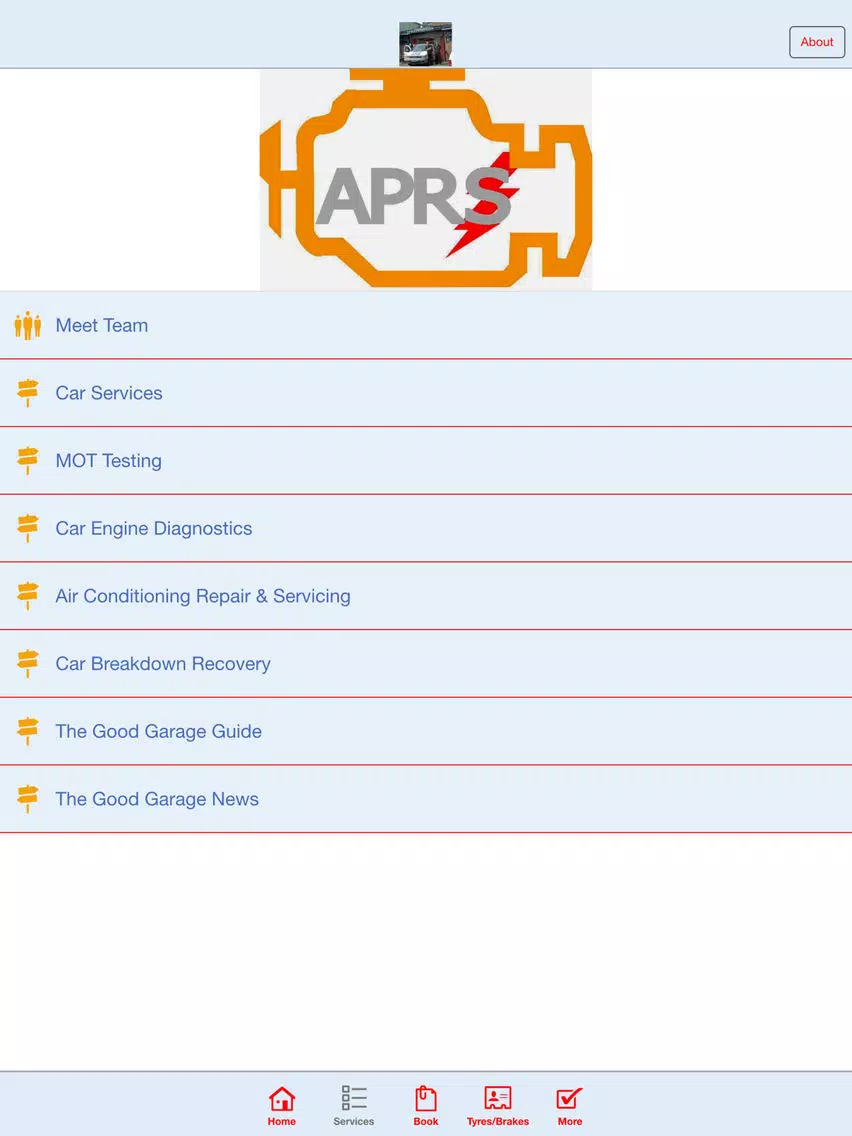Open The Good Garage News
The image size is (852, 1136).
[x=426, y=799]
